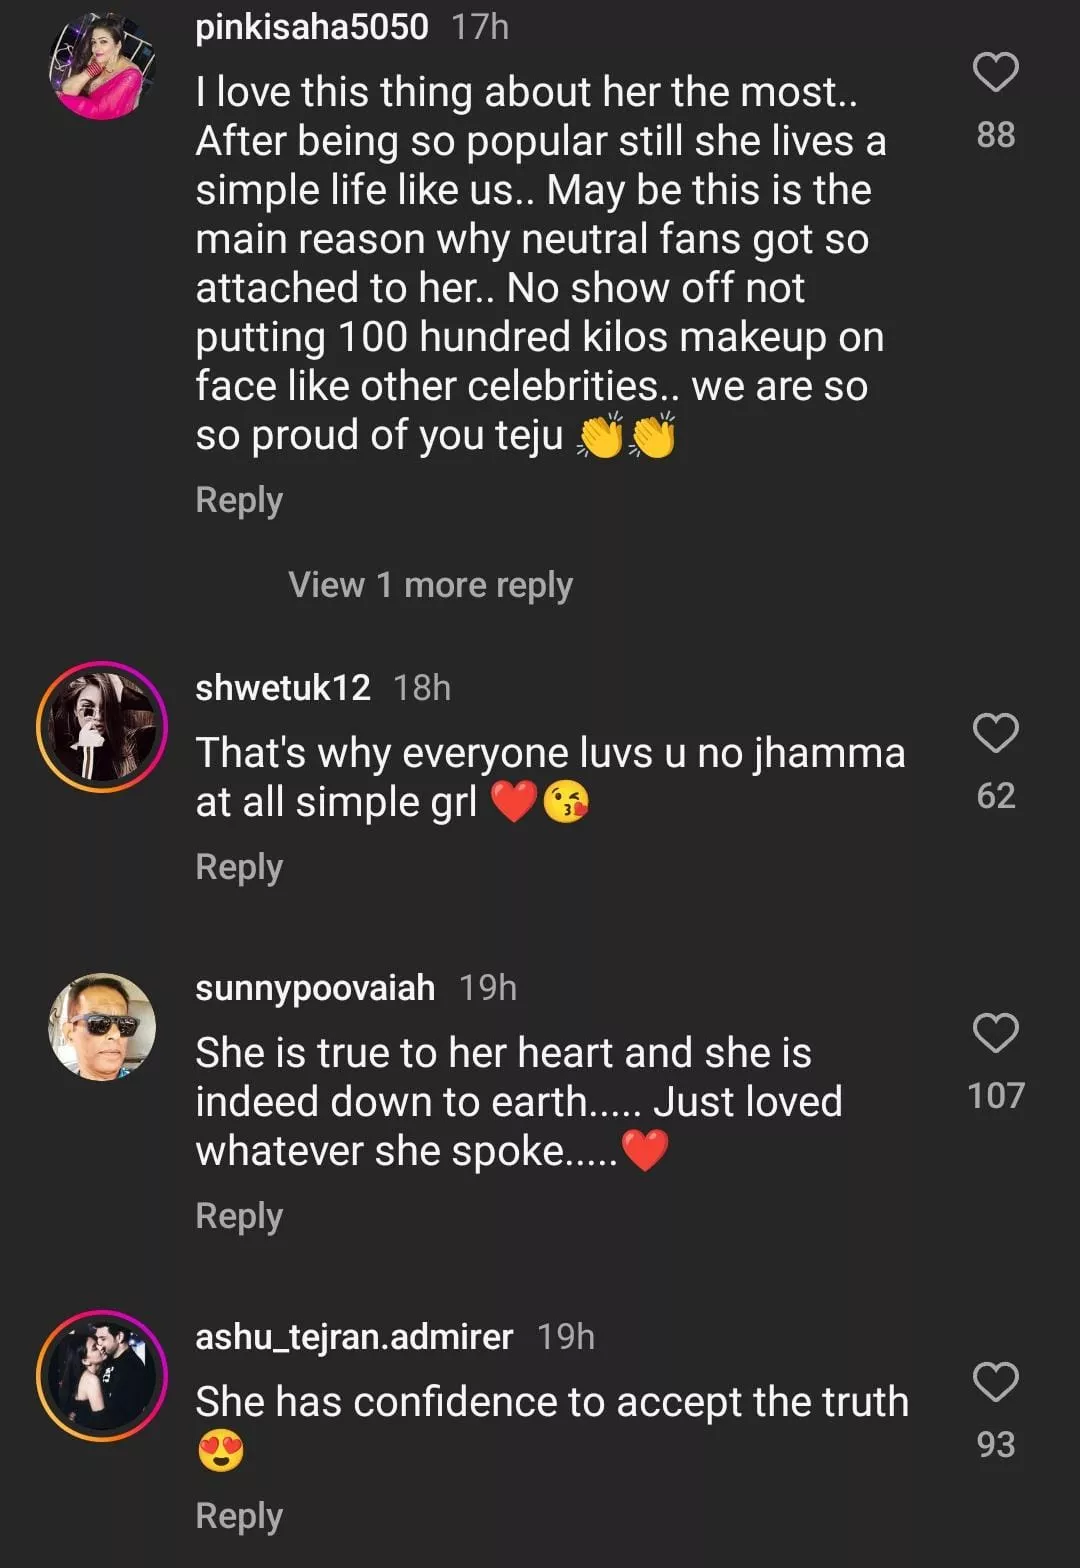
Task: Open sunnypoovaiah's profile picture
Action: [x=102, y=1027]
